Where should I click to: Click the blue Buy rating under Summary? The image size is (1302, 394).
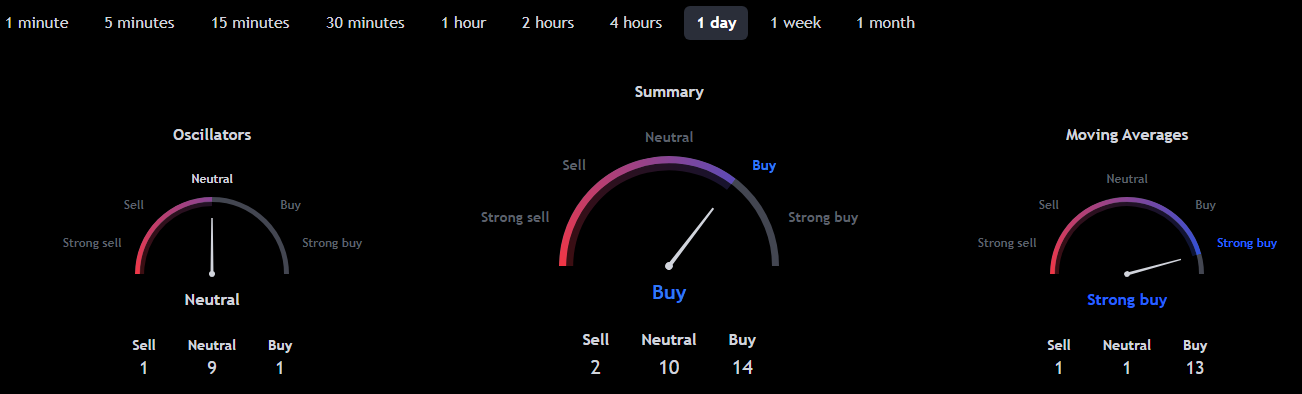(669, 292)
